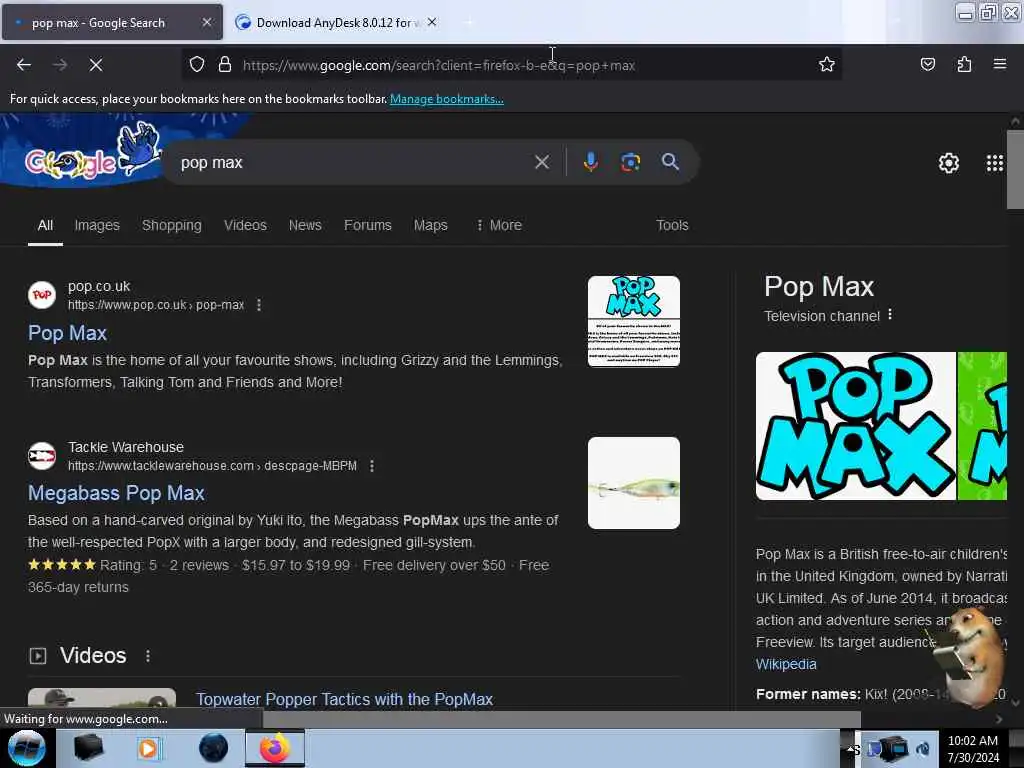Submit search with magnifier icon
This screenshot has height=768, width=1024.
[x=670, y=162]
